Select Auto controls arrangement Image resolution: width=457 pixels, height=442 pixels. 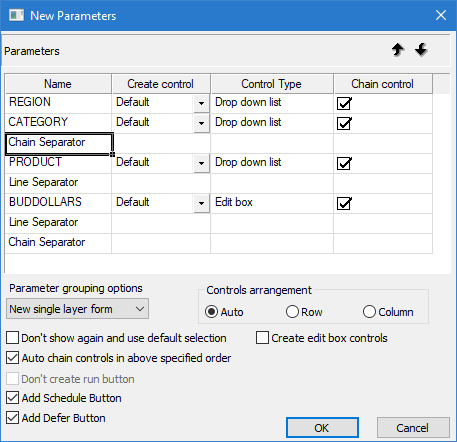pyautogui.click(x=212, y=312)
